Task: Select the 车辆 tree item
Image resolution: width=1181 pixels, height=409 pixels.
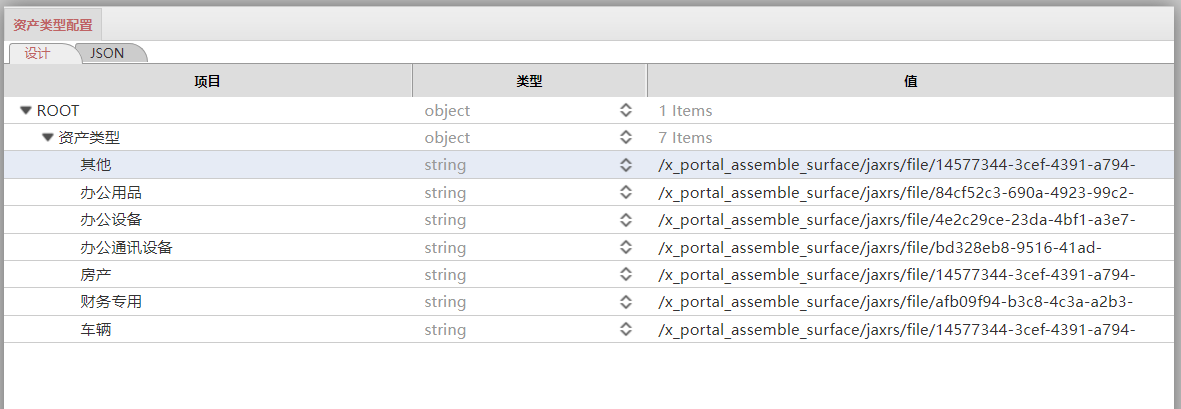Action: pyautogui.click(x=96, y=329)
